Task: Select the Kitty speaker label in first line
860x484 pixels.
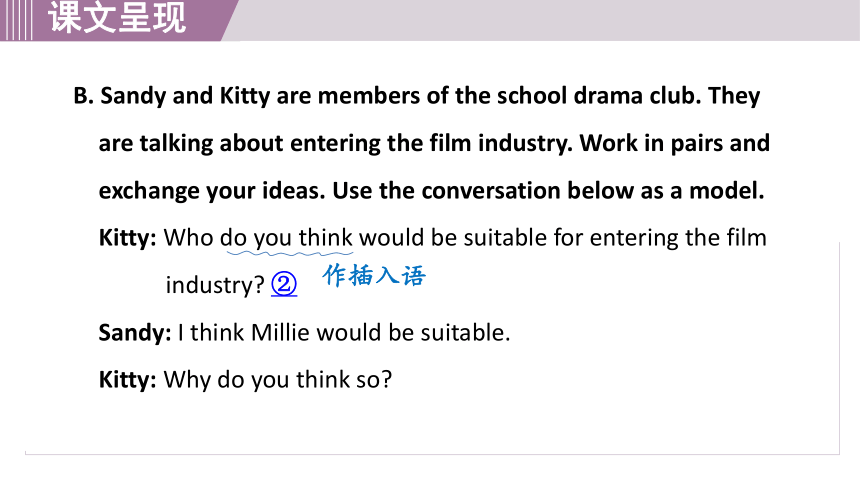Action: point(127,238)
